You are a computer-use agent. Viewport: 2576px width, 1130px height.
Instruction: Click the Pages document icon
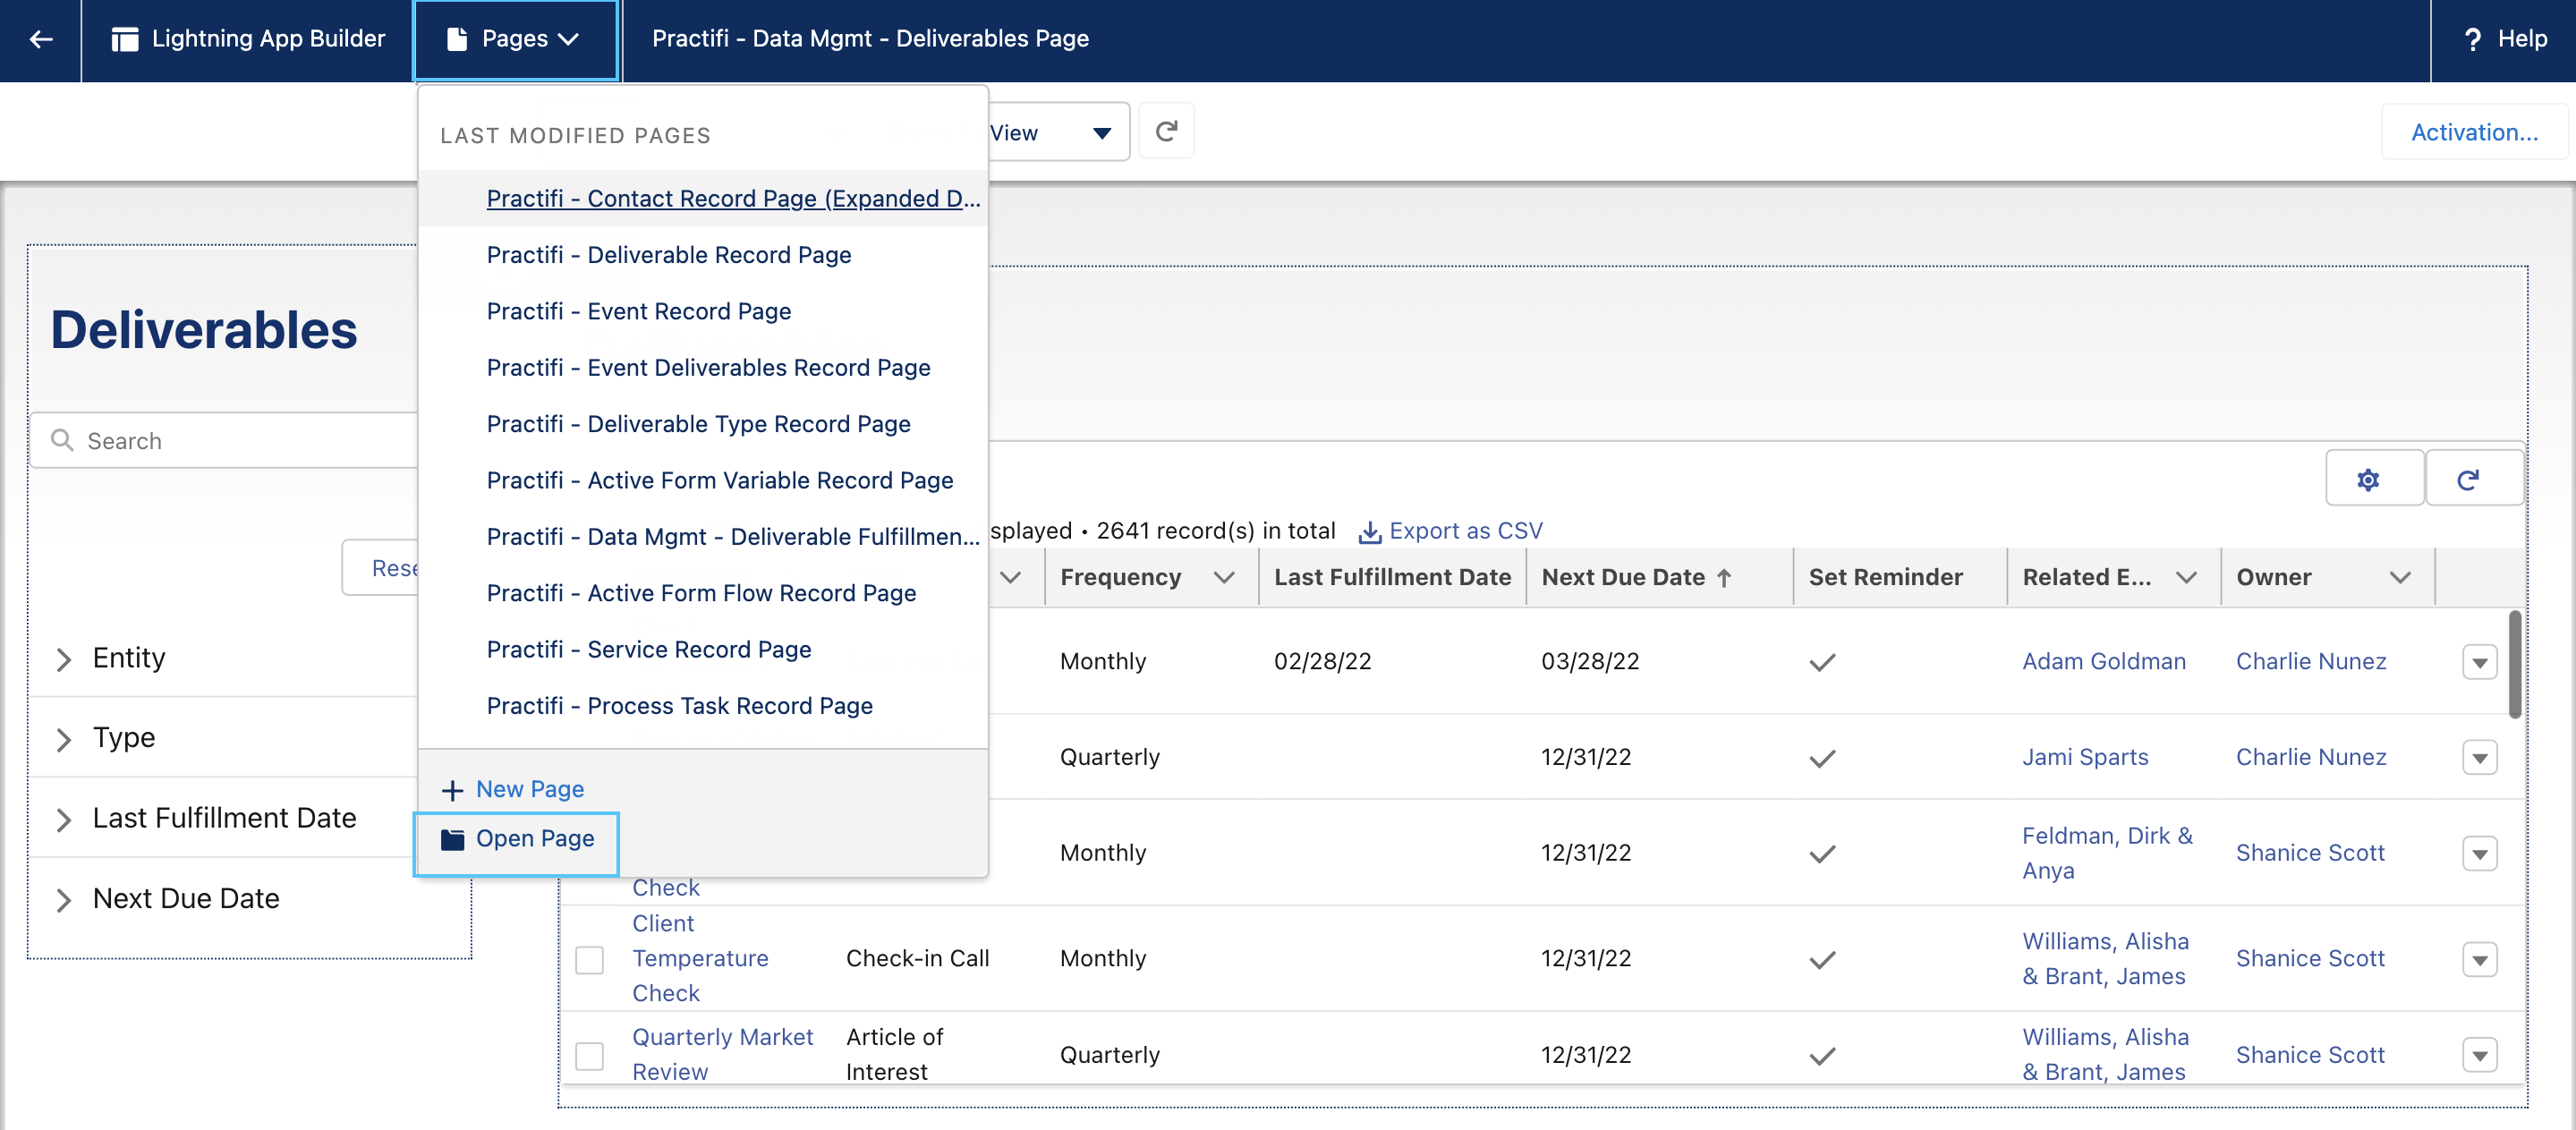pos(456,39)
